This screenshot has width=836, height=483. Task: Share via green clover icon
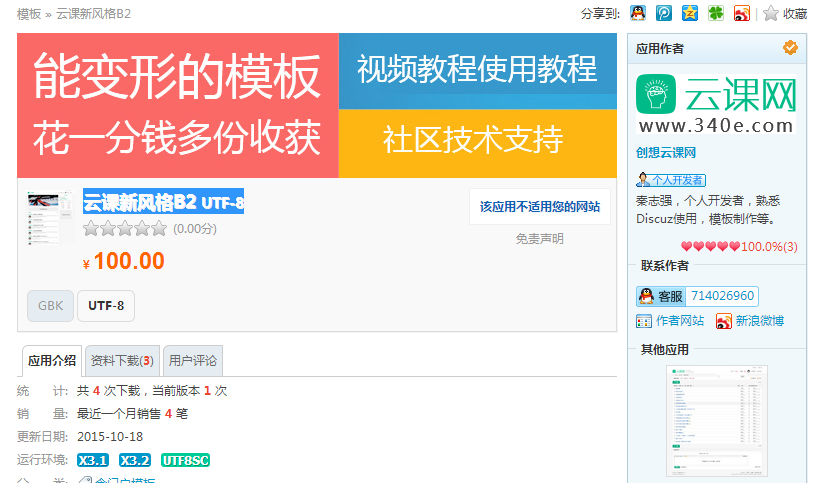[716, 13]
